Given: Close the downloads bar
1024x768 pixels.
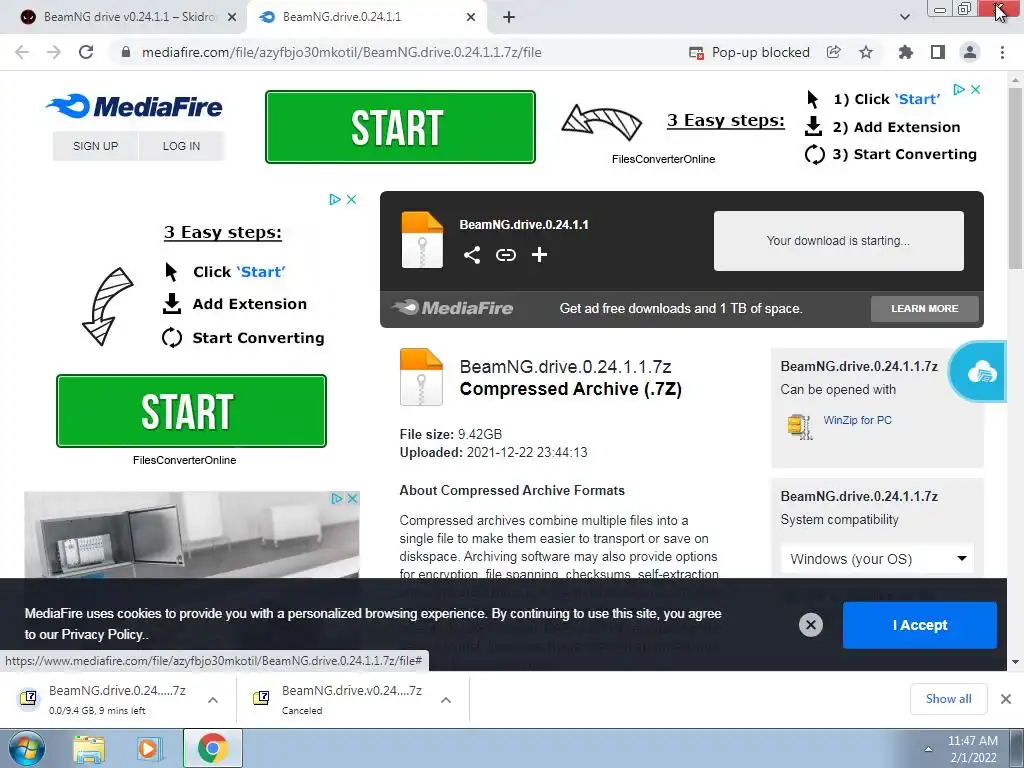Looking at the screenshot, I should coord(1006,699).
